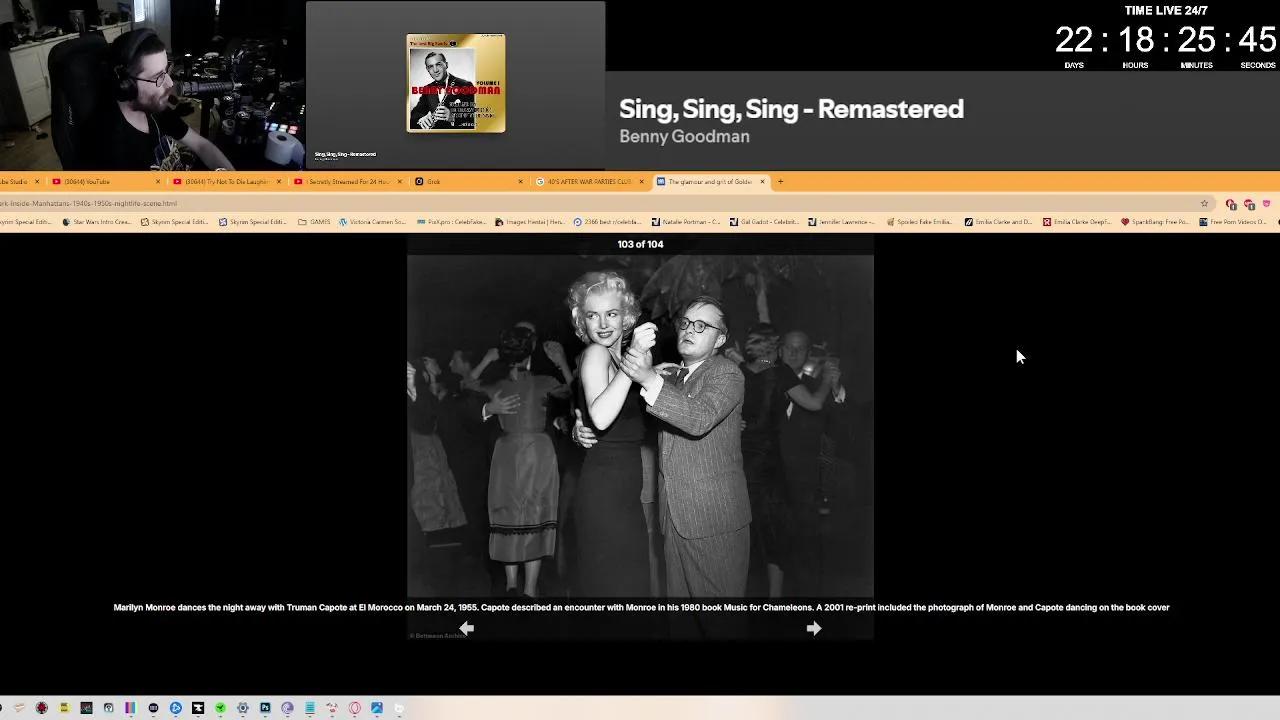This screenshot has height=720, width=1280.
Task: Open the green circle app in taskbar
Action: pos(220,708)
